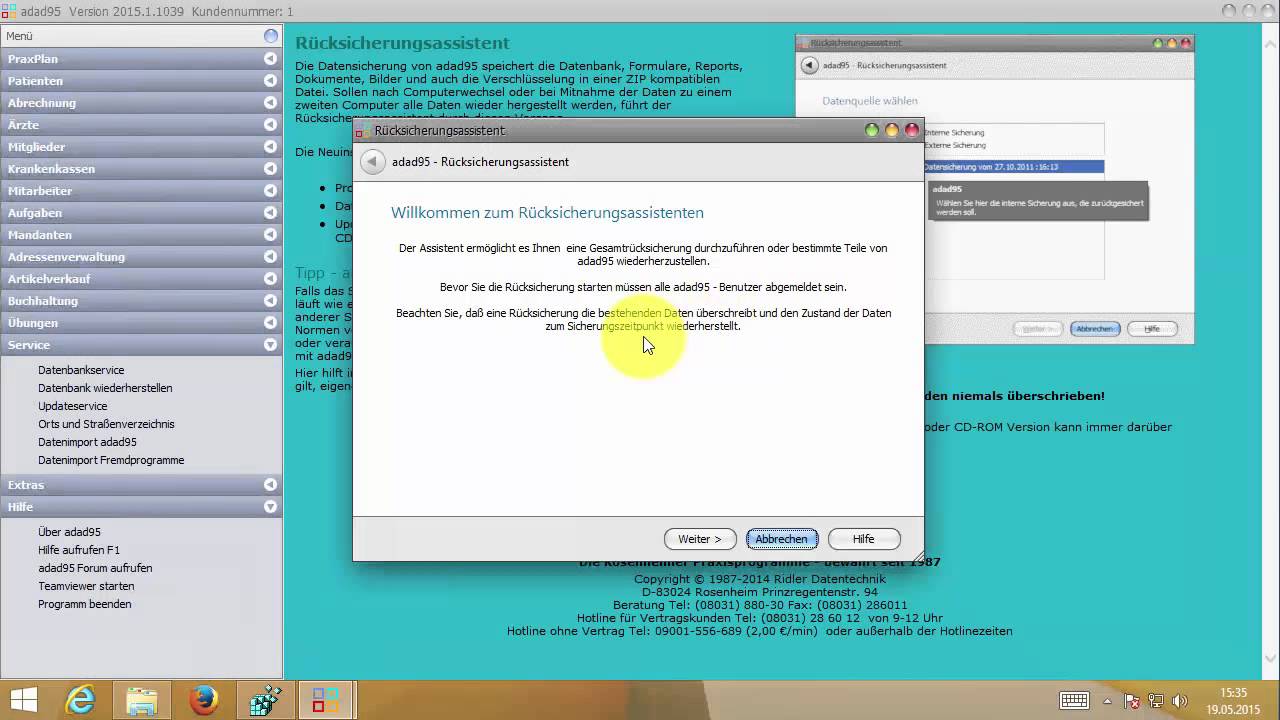The image size is (1280, 720).
Task: Select Datenimport Fremdprogramme
Action: coord(111,460)
